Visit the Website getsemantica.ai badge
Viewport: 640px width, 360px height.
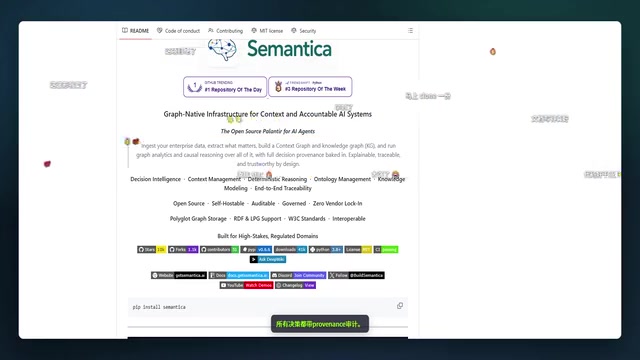[179, 275]
